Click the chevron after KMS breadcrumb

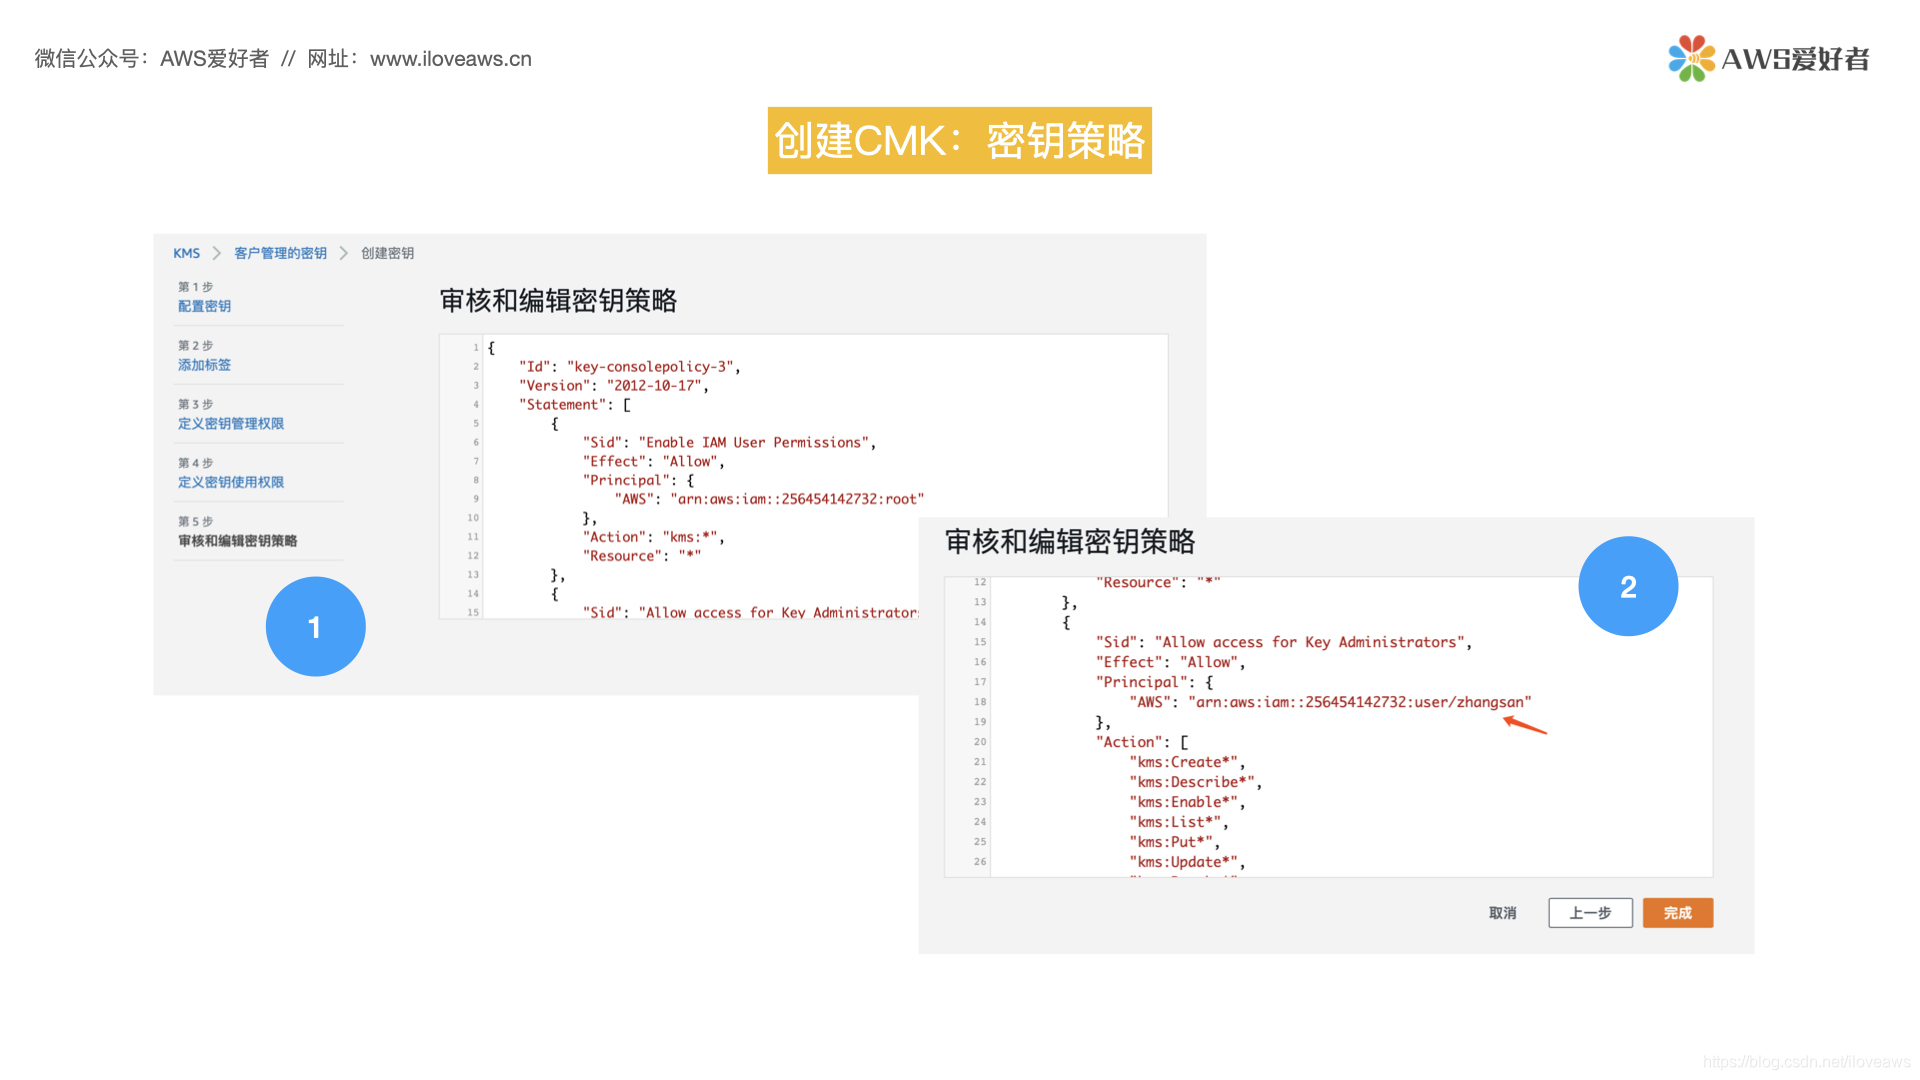pos(216,253)
